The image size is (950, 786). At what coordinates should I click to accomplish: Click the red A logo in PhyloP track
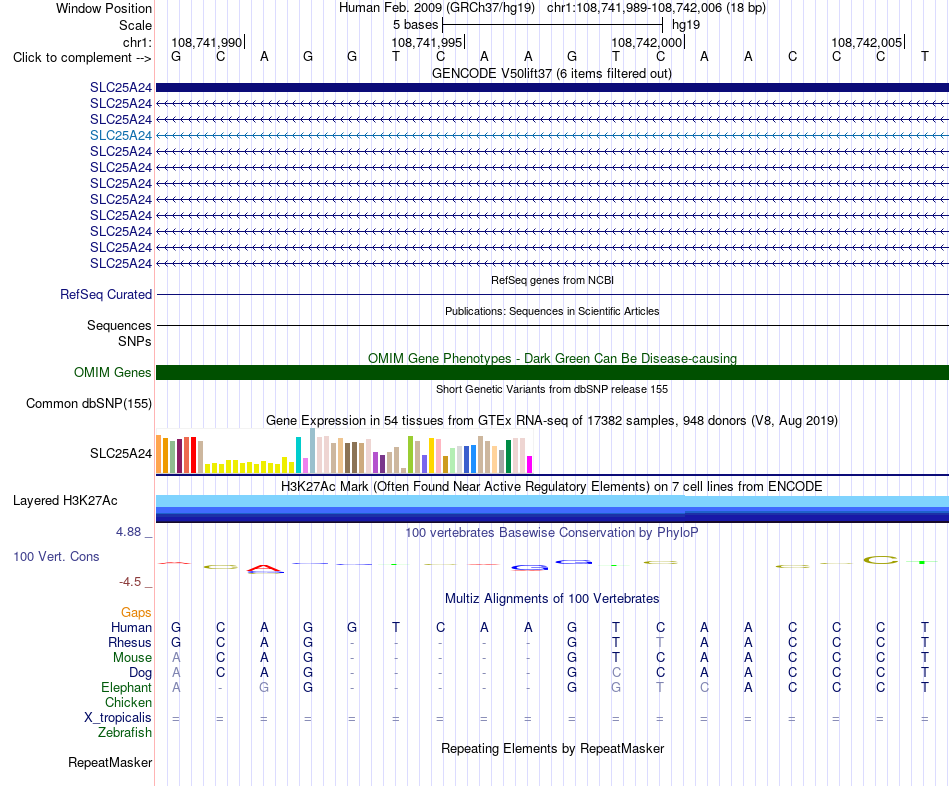click(x=264, y=568)
